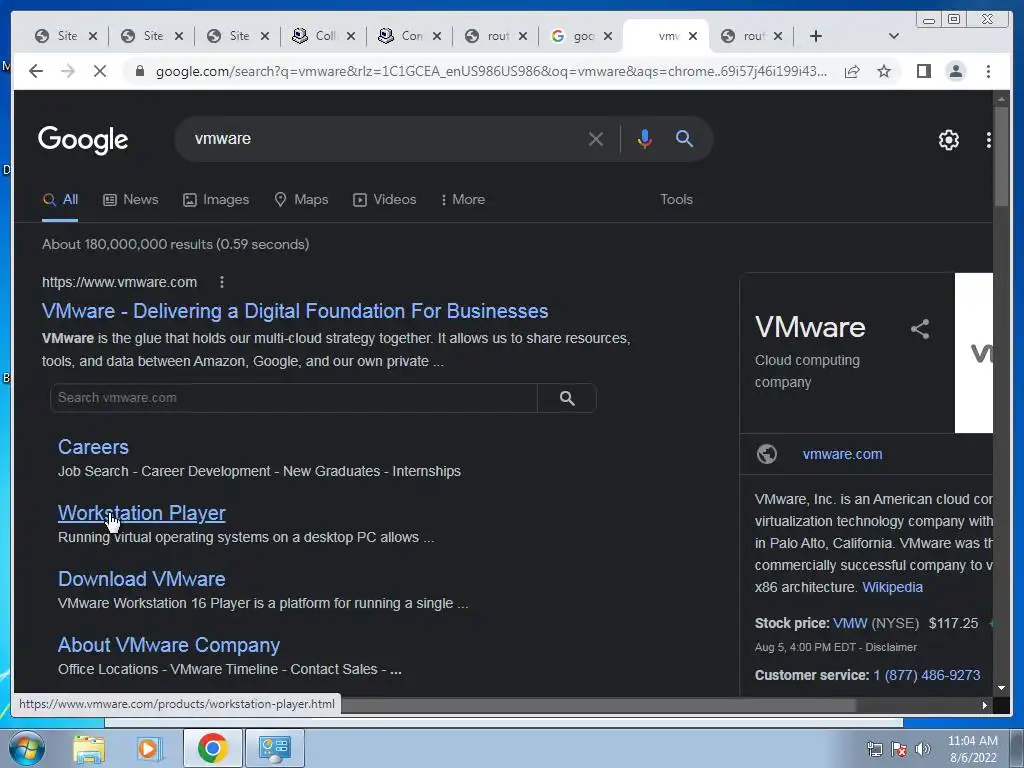The image size is (1024, 768).
Task: Click the browser address bar URL
Action: (x=491, y=71)
